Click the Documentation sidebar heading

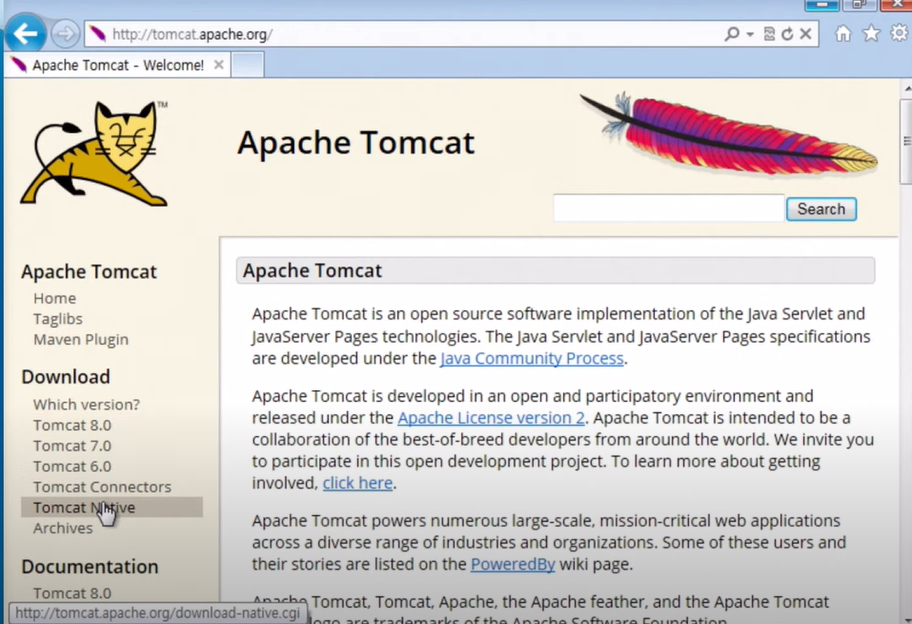pos(90,566)
